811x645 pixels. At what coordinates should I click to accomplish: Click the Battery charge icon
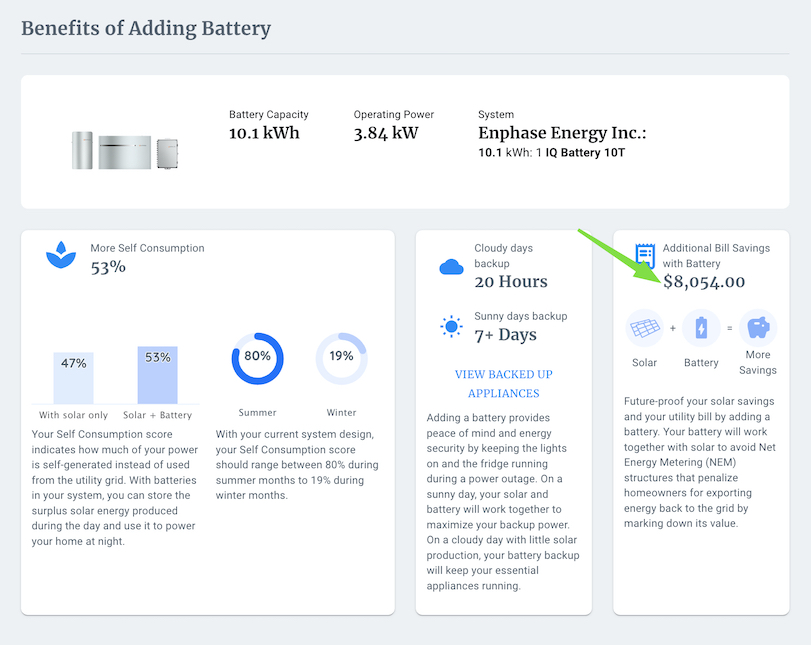click(x=701, y=328)
